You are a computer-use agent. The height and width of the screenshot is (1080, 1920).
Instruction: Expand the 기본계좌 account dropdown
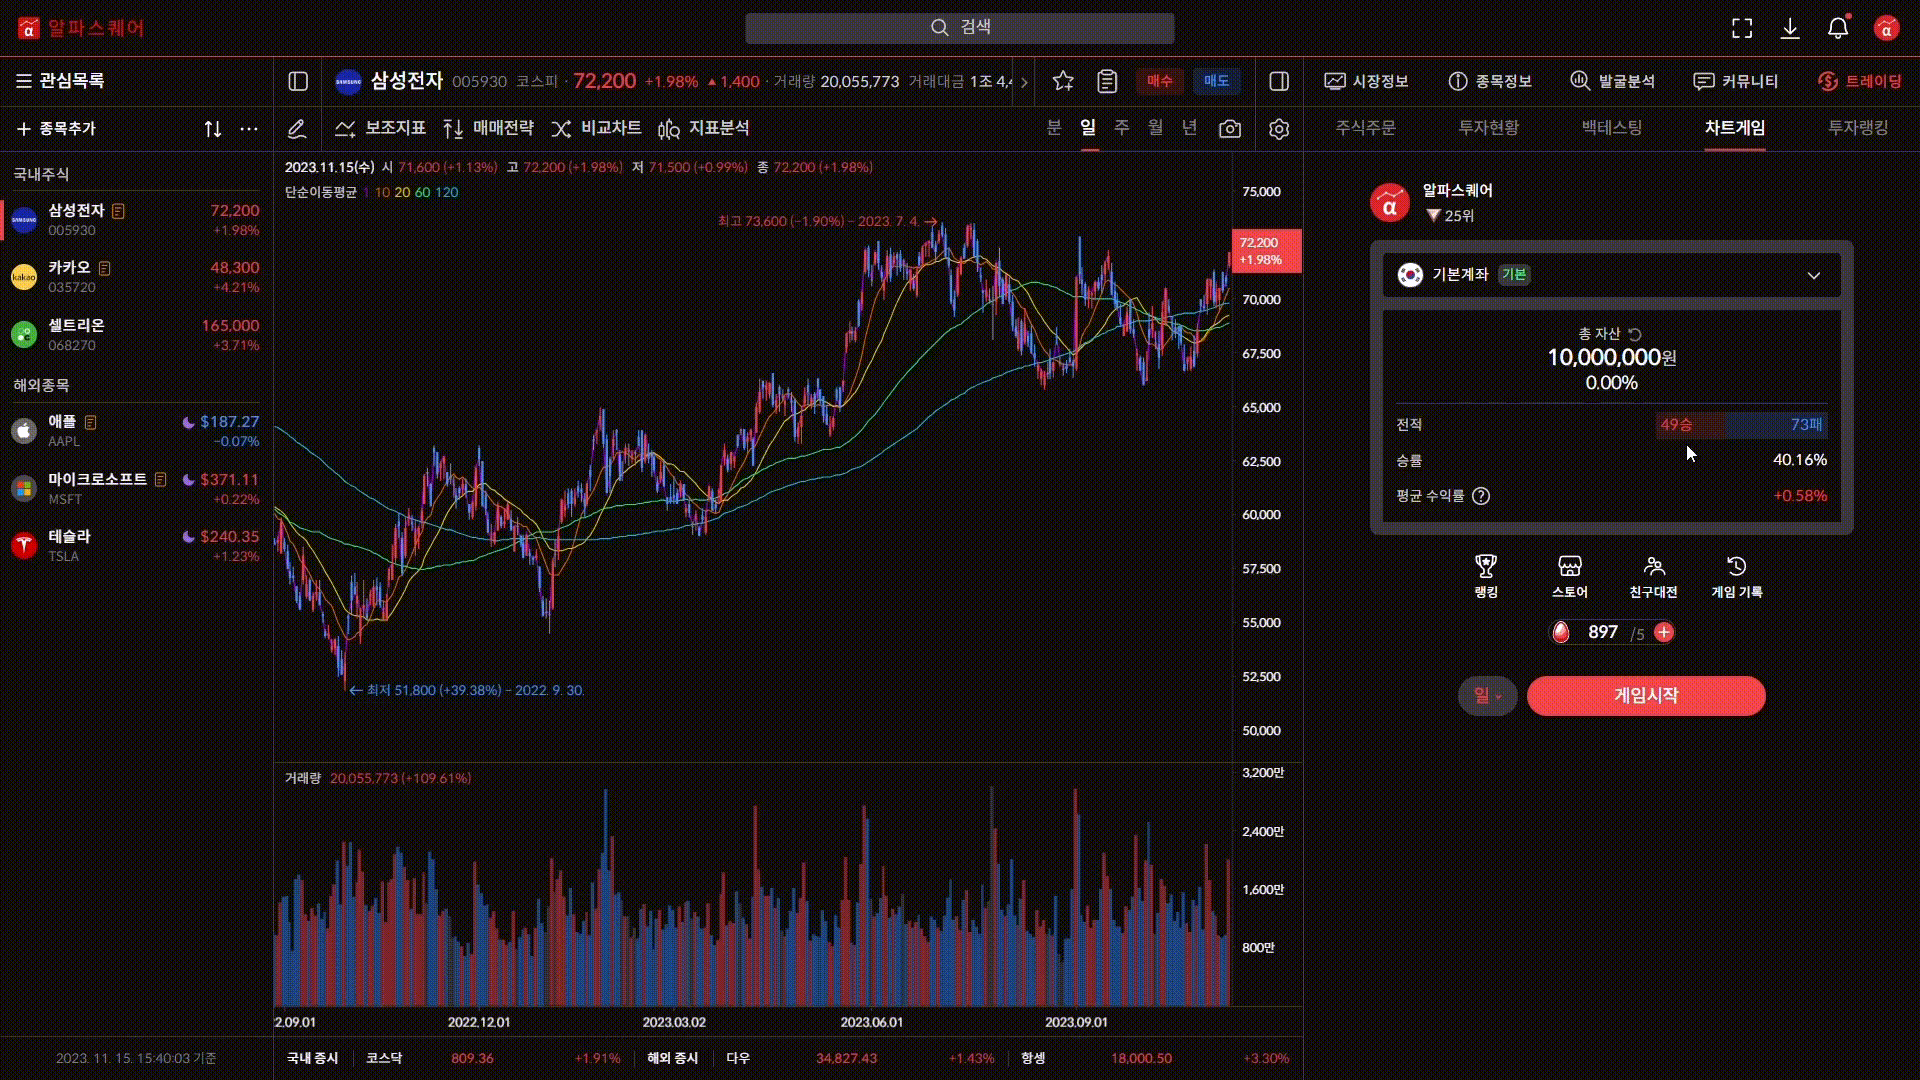[x=1813, y=275]
